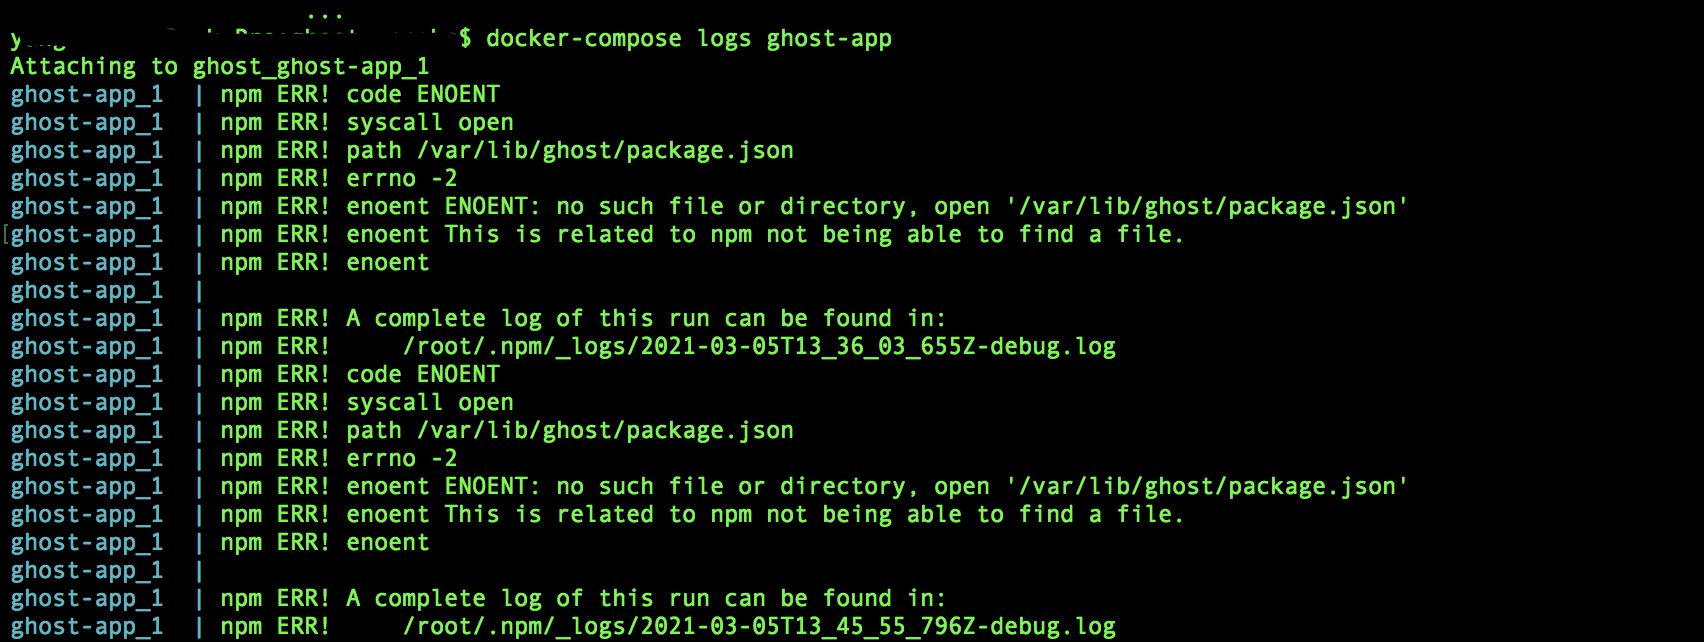Click 'ghost_ghost-app_1' in the Attaching line
The height and width of the screenshot is (642, 1704).
click(311, 67)
